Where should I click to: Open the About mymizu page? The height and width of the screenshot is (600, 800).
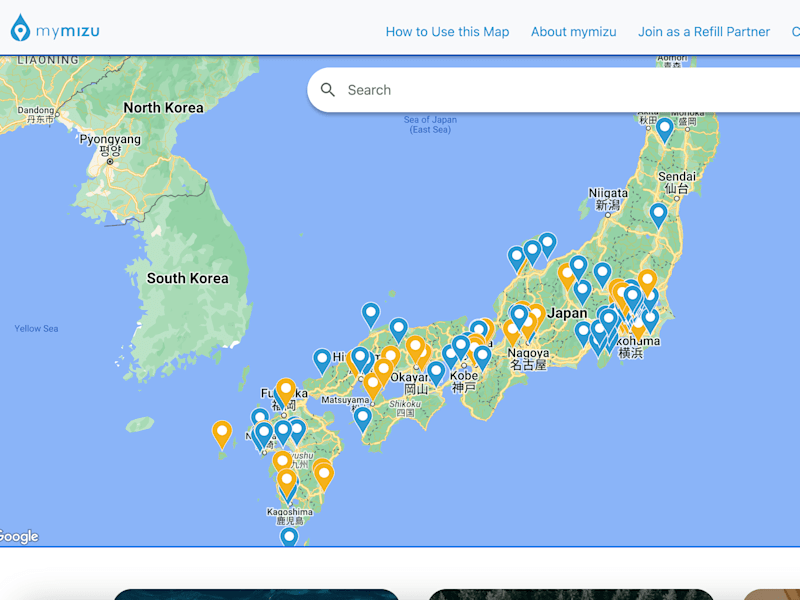pos(573,32)
